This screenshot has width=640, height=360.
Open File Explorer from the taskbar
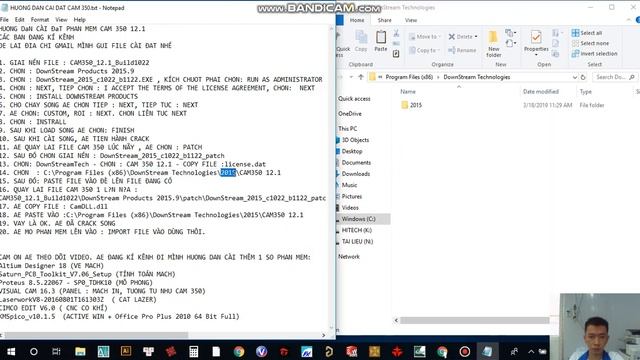pyautogui.click(x=80, y=351)
